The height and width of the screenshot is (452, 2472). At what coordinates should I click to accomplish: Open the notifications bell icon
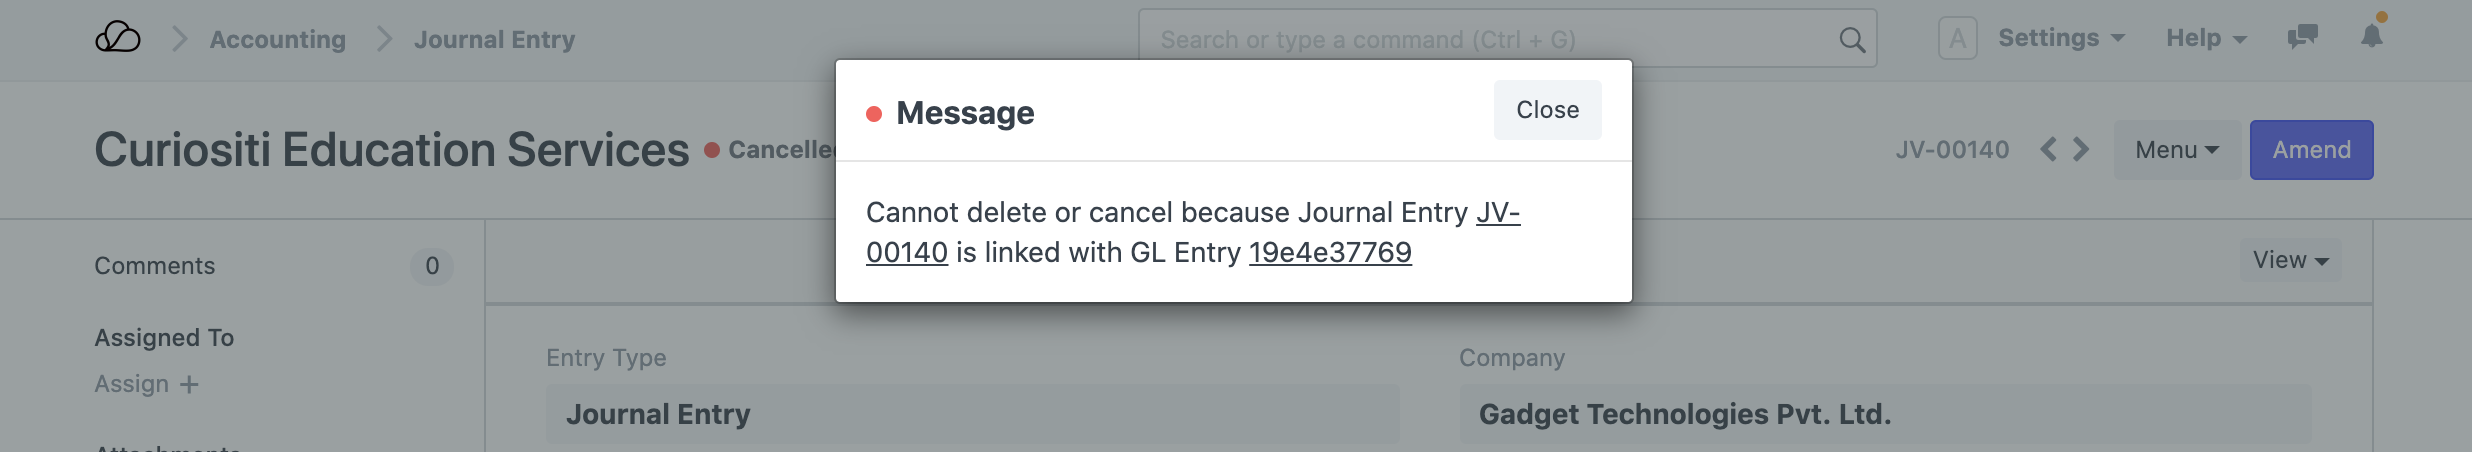(x=2371, y=36)
